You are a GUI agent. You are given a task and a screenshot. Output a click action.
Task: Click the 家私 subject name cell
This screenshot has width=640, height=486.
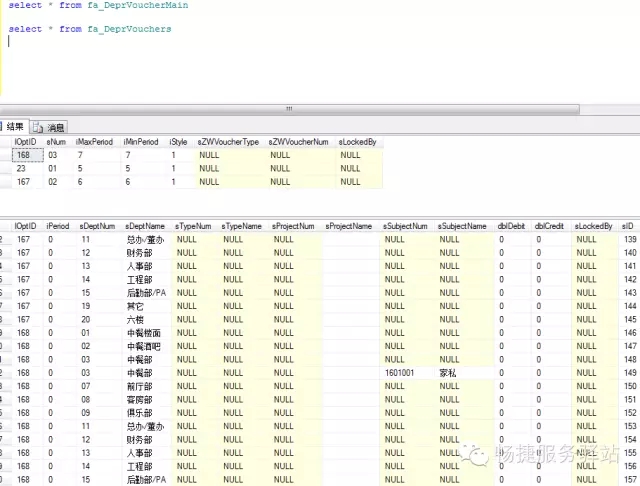click(x=449, y=372)
